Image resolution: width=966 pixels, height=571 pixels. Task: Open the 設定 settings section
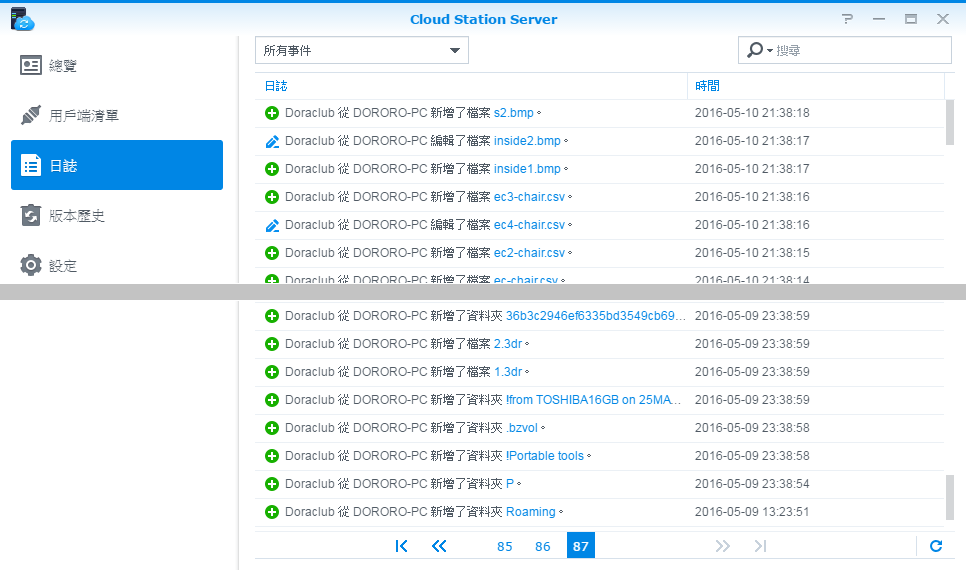click(117, 265)
